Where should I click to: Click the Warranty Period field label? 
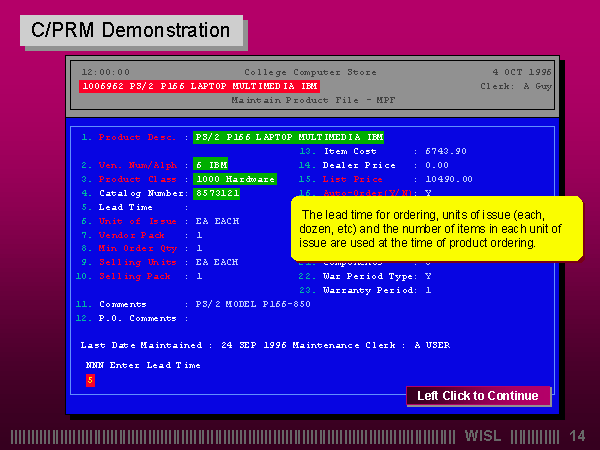point(366,290)
